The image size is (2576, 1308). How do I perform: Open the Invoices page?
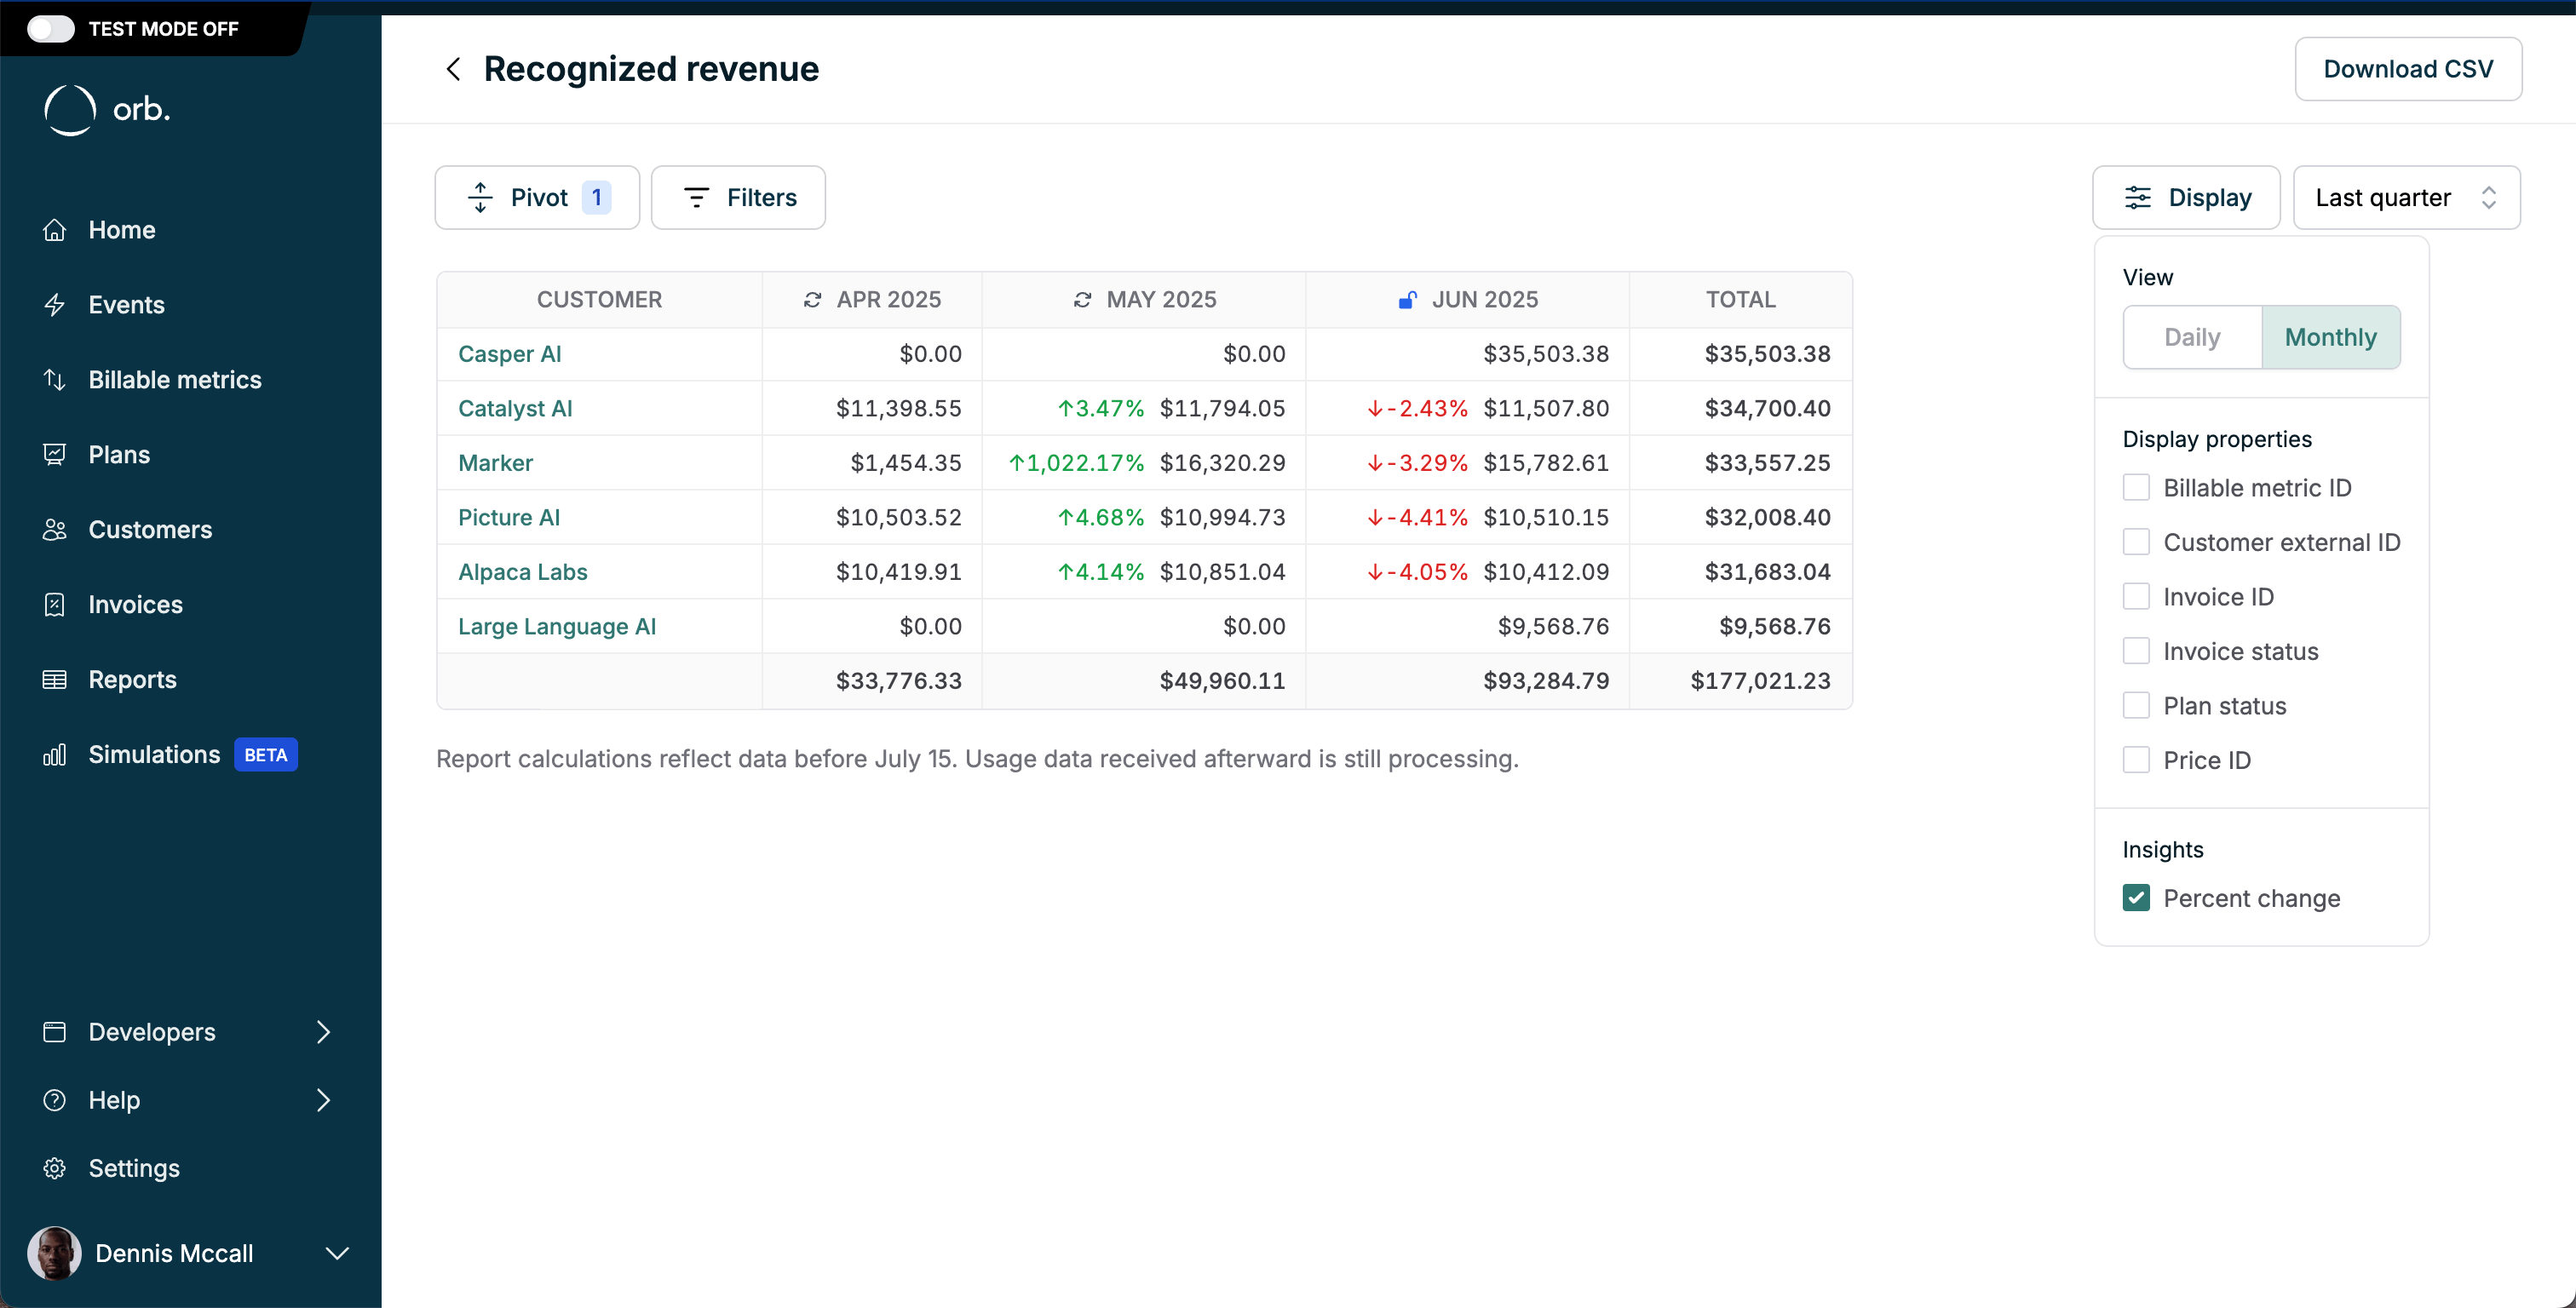(135, 605)
